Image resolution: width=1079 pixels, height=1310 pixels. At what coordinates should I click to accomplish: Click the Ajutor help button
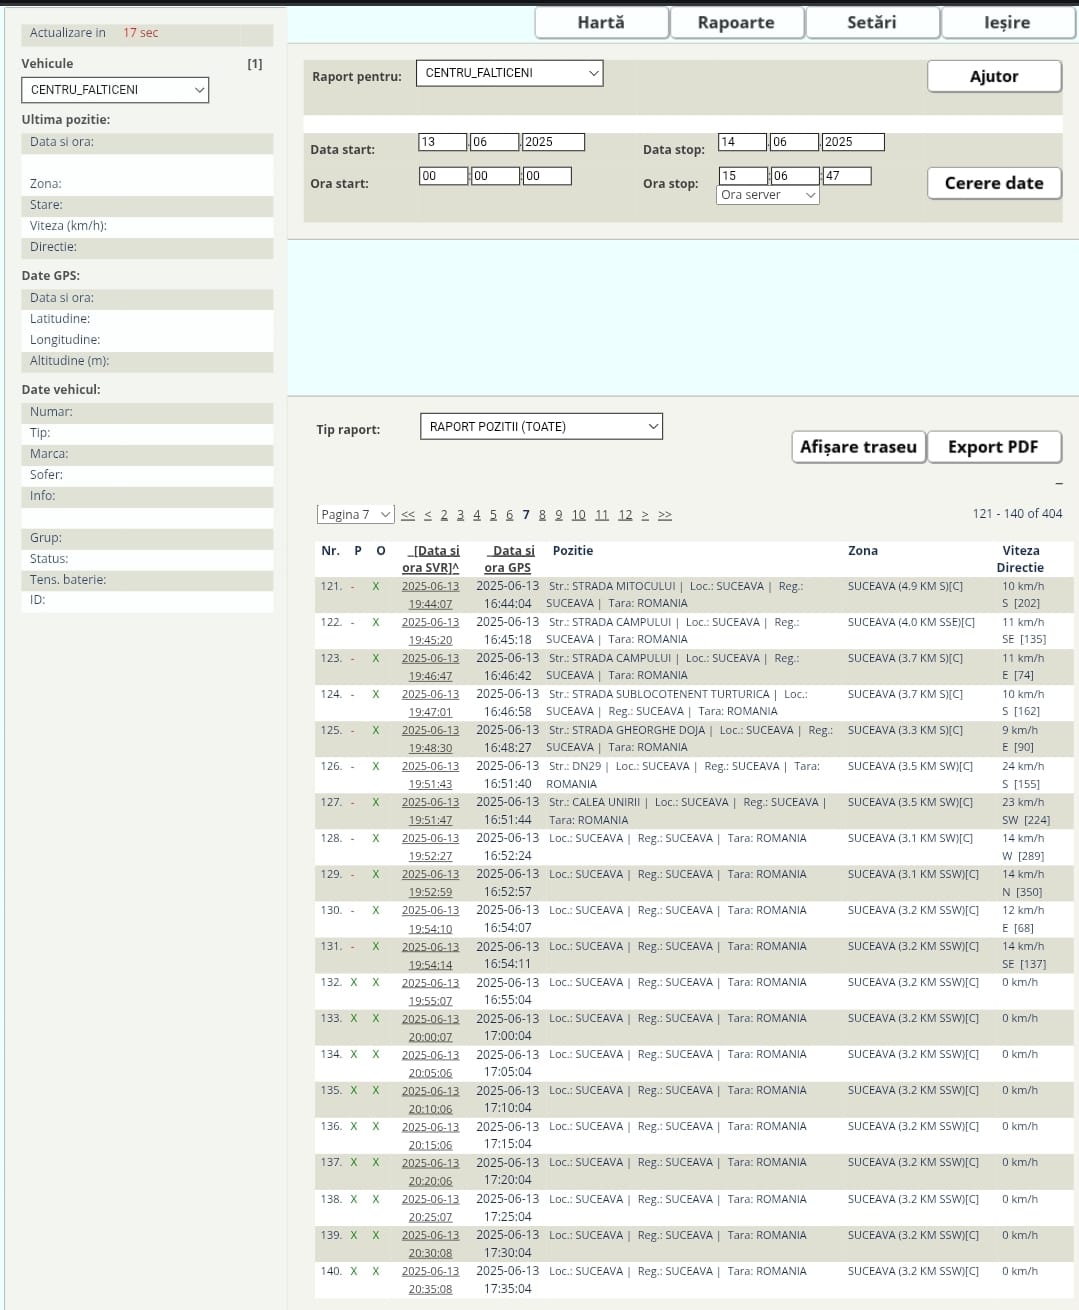pos(993,76)
